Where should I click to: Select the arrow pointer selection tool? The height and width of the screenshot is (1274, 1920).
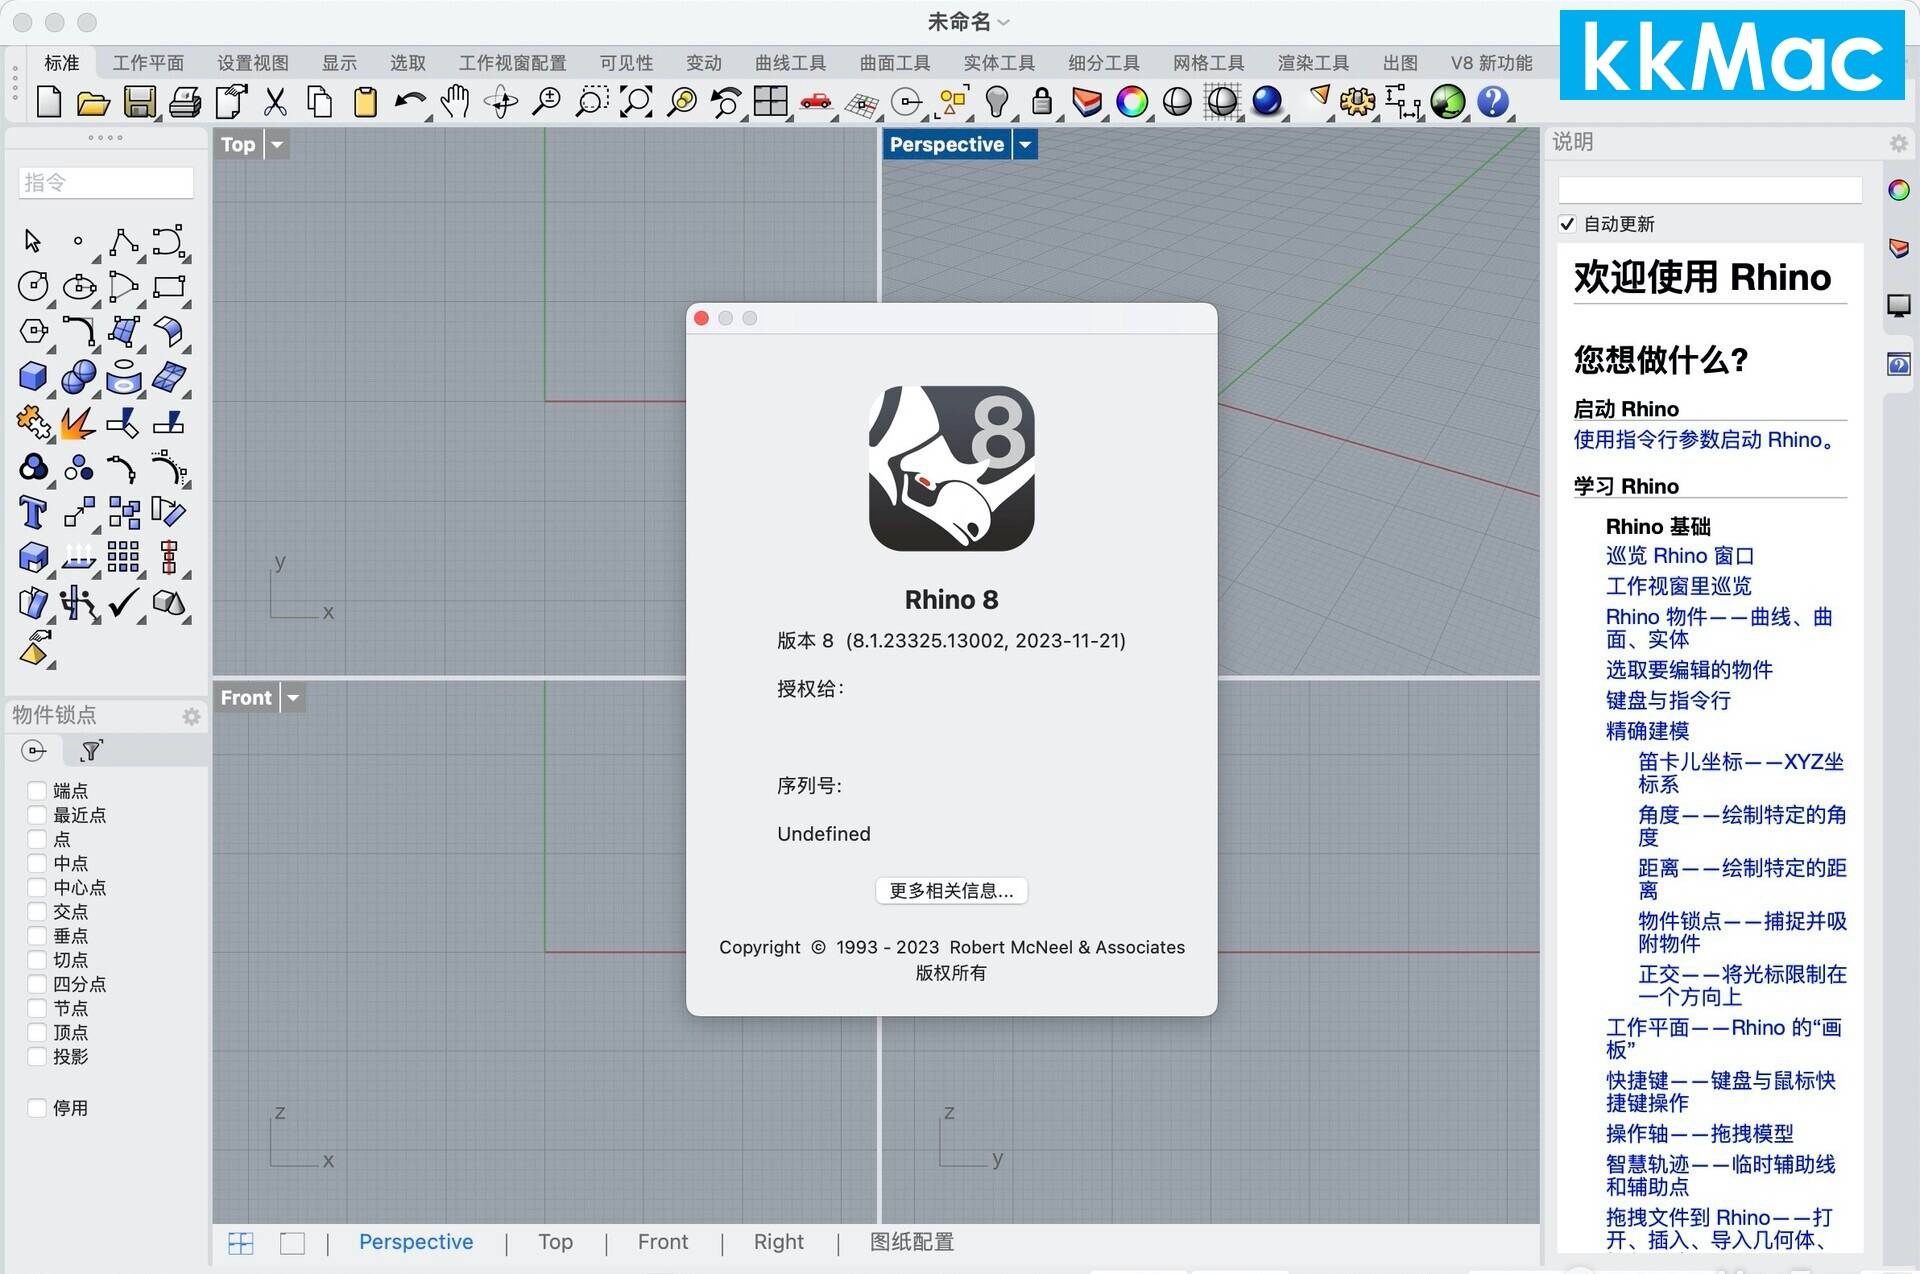(32, 241)
